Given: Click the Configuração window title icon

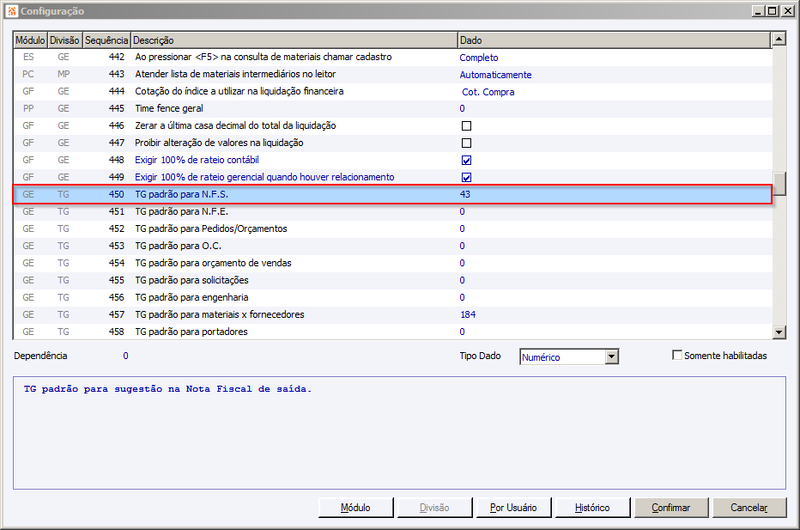Looking at the screenshot, I should pyautogui.click(x=12, y=11).
